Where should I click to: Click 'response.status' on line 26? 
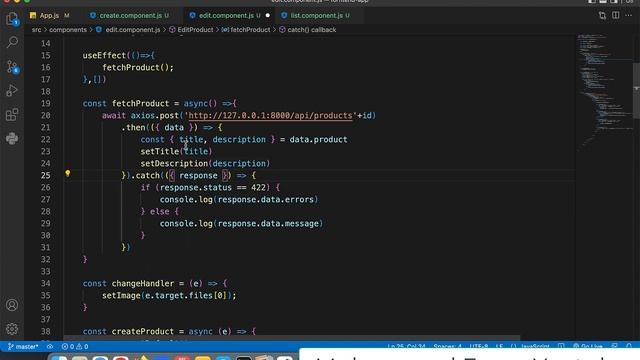196,187
